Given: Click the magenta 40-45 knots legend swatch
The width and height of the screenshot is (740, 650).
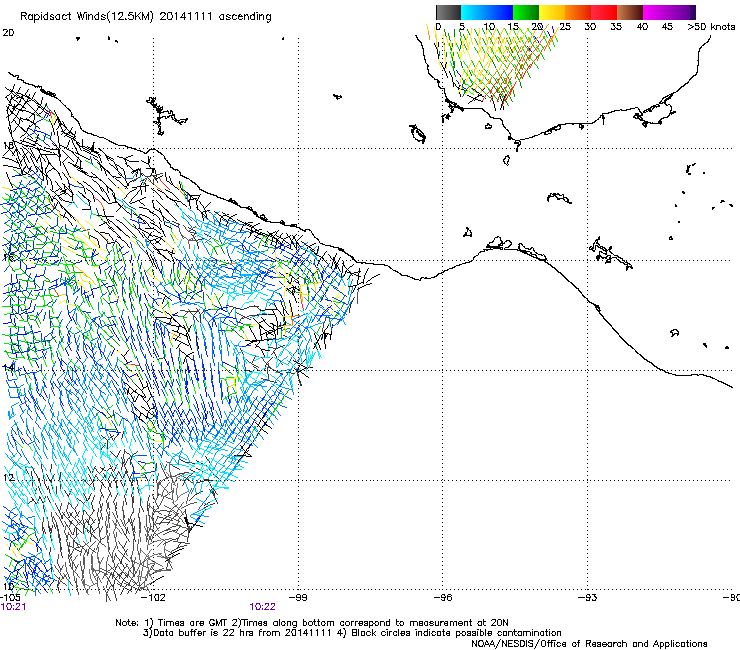Looking at the screenshot, I should (656, 12).
